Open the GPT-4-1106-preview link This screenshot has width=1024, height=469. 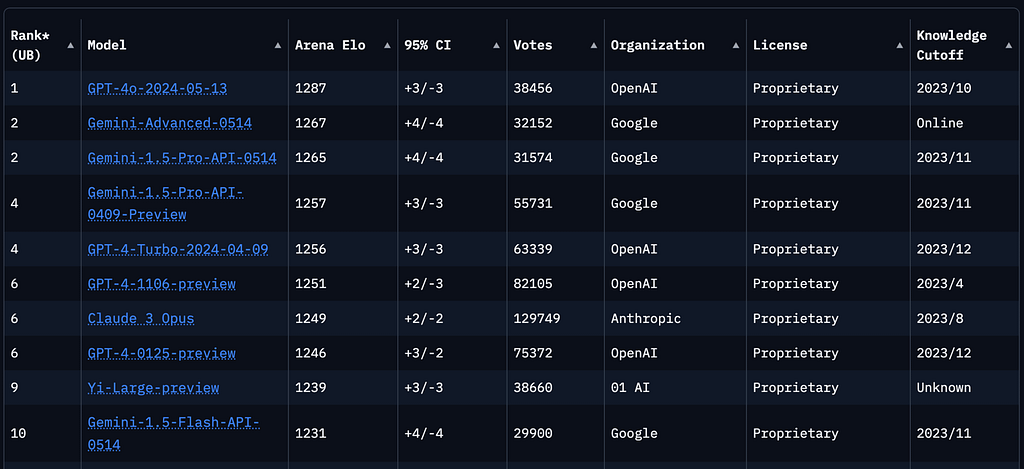[x=162, y=284]
